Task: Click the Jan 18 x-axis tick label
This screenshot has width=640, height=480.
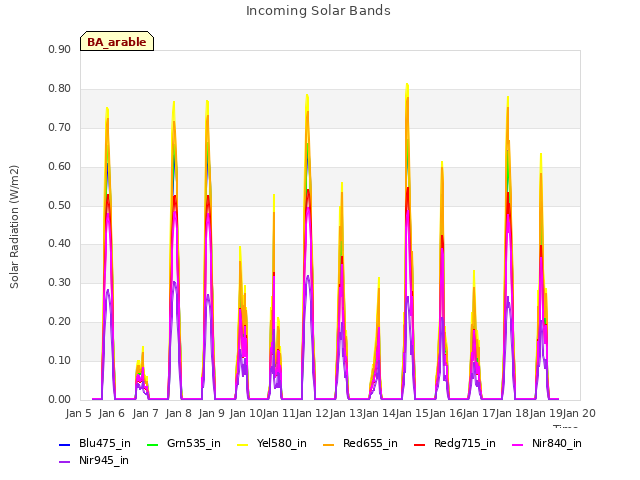Action: coord(512,413)
